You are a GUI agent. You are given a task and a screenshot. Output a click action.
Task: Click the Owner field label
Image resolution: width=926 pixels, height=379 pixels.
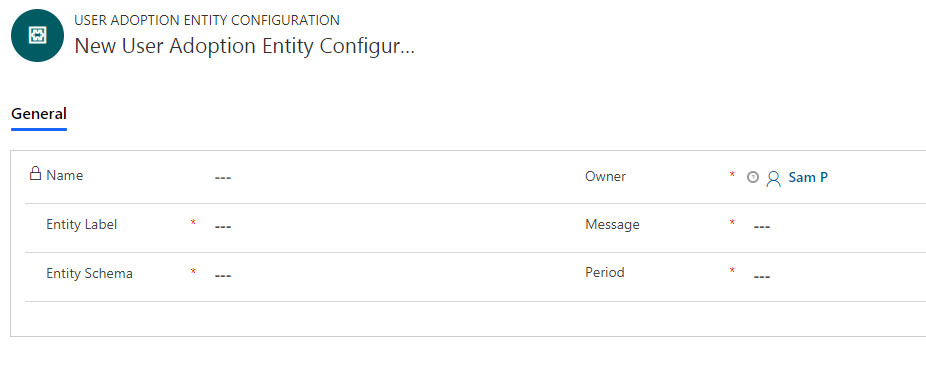605,176
